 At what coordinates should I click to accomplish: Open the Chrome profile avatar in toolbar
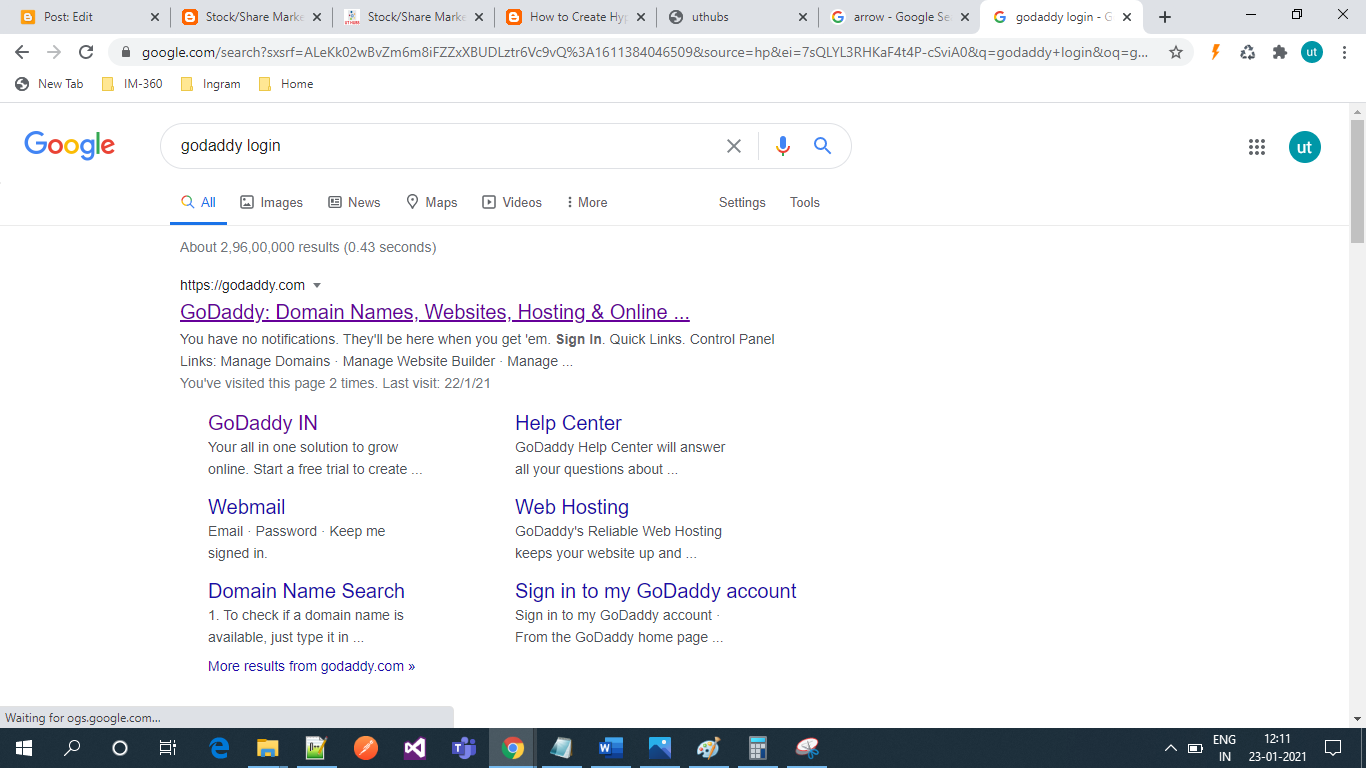click(x=1312, y=52)
